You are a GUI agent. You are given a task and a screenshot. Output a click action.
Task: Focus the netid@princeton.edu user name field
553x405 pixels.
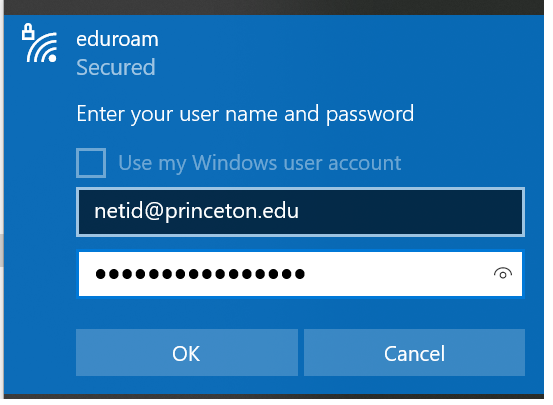(300, 212)
